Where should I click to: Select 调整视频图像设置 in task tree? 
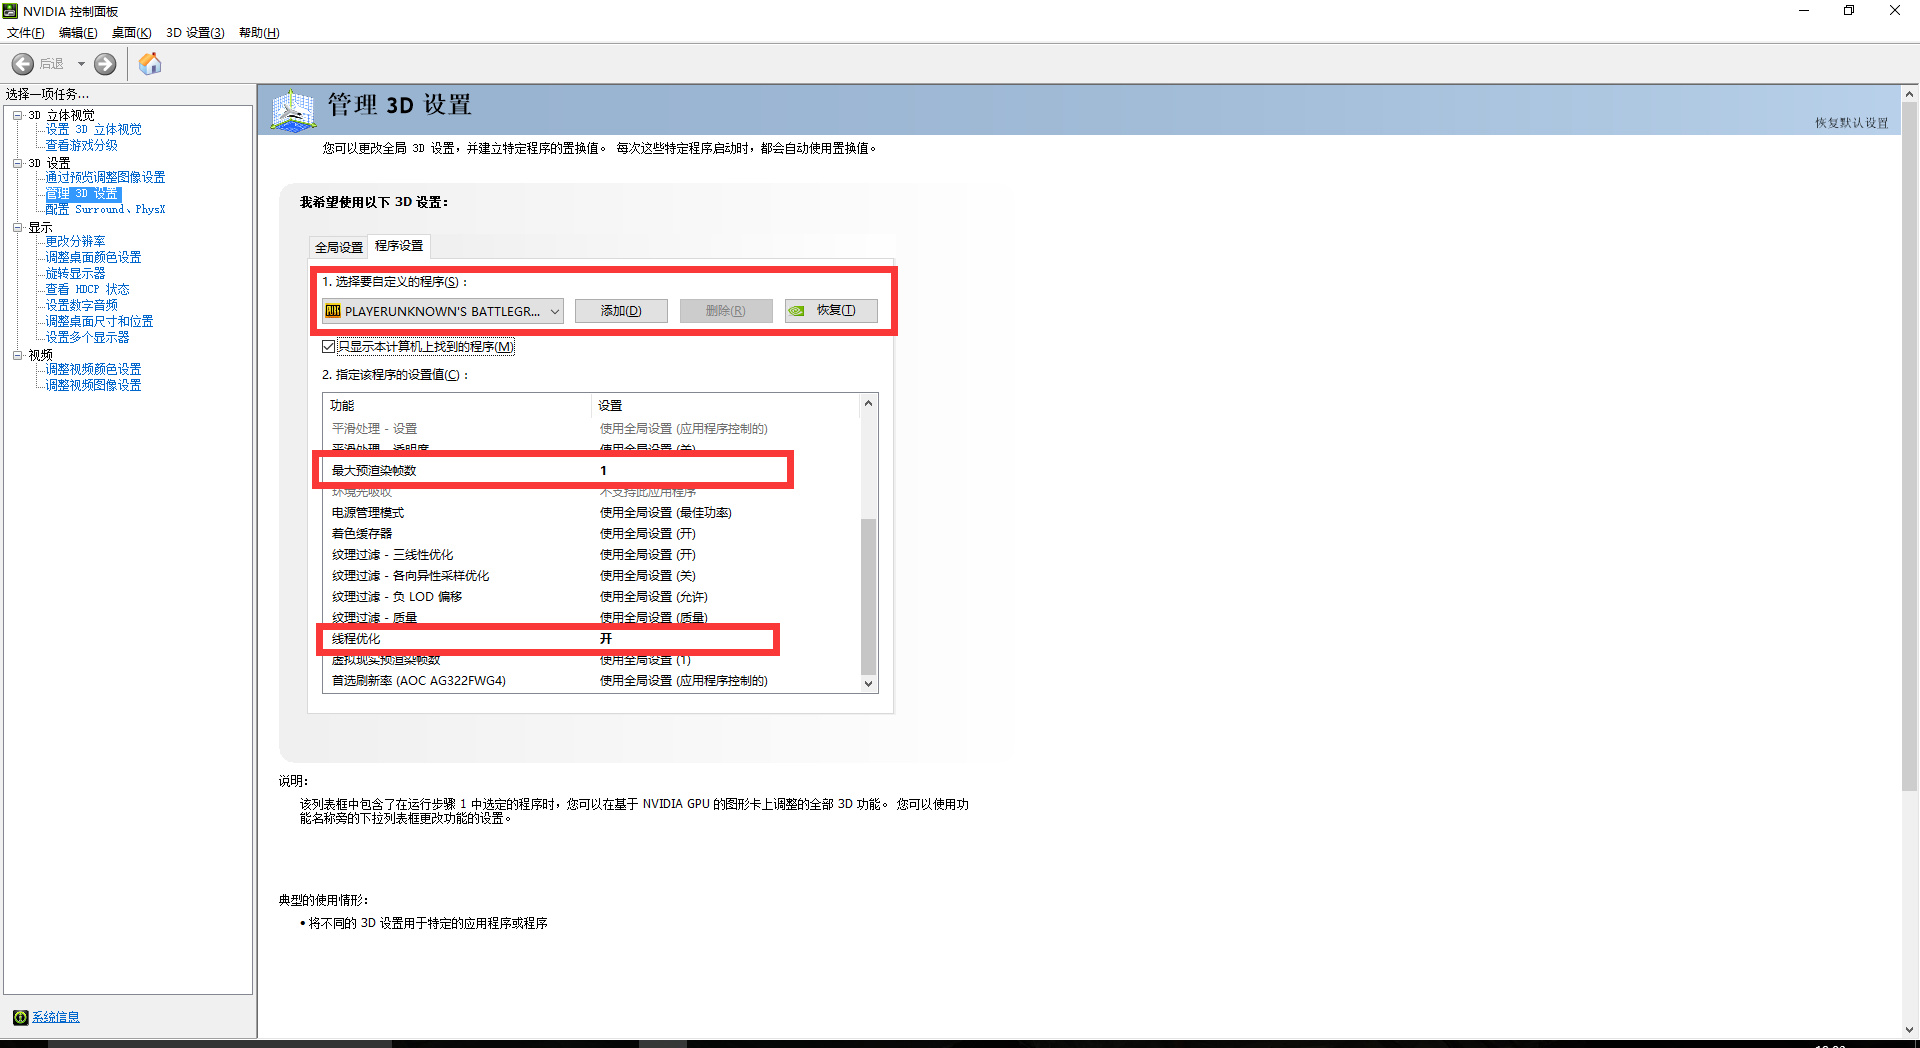(94, 386)
